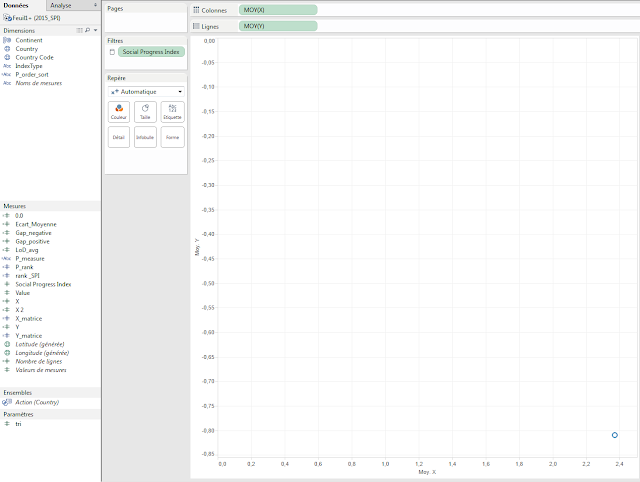
Task: Click the MOY(X) pill on Colonnes
Action: click(278, 10)
